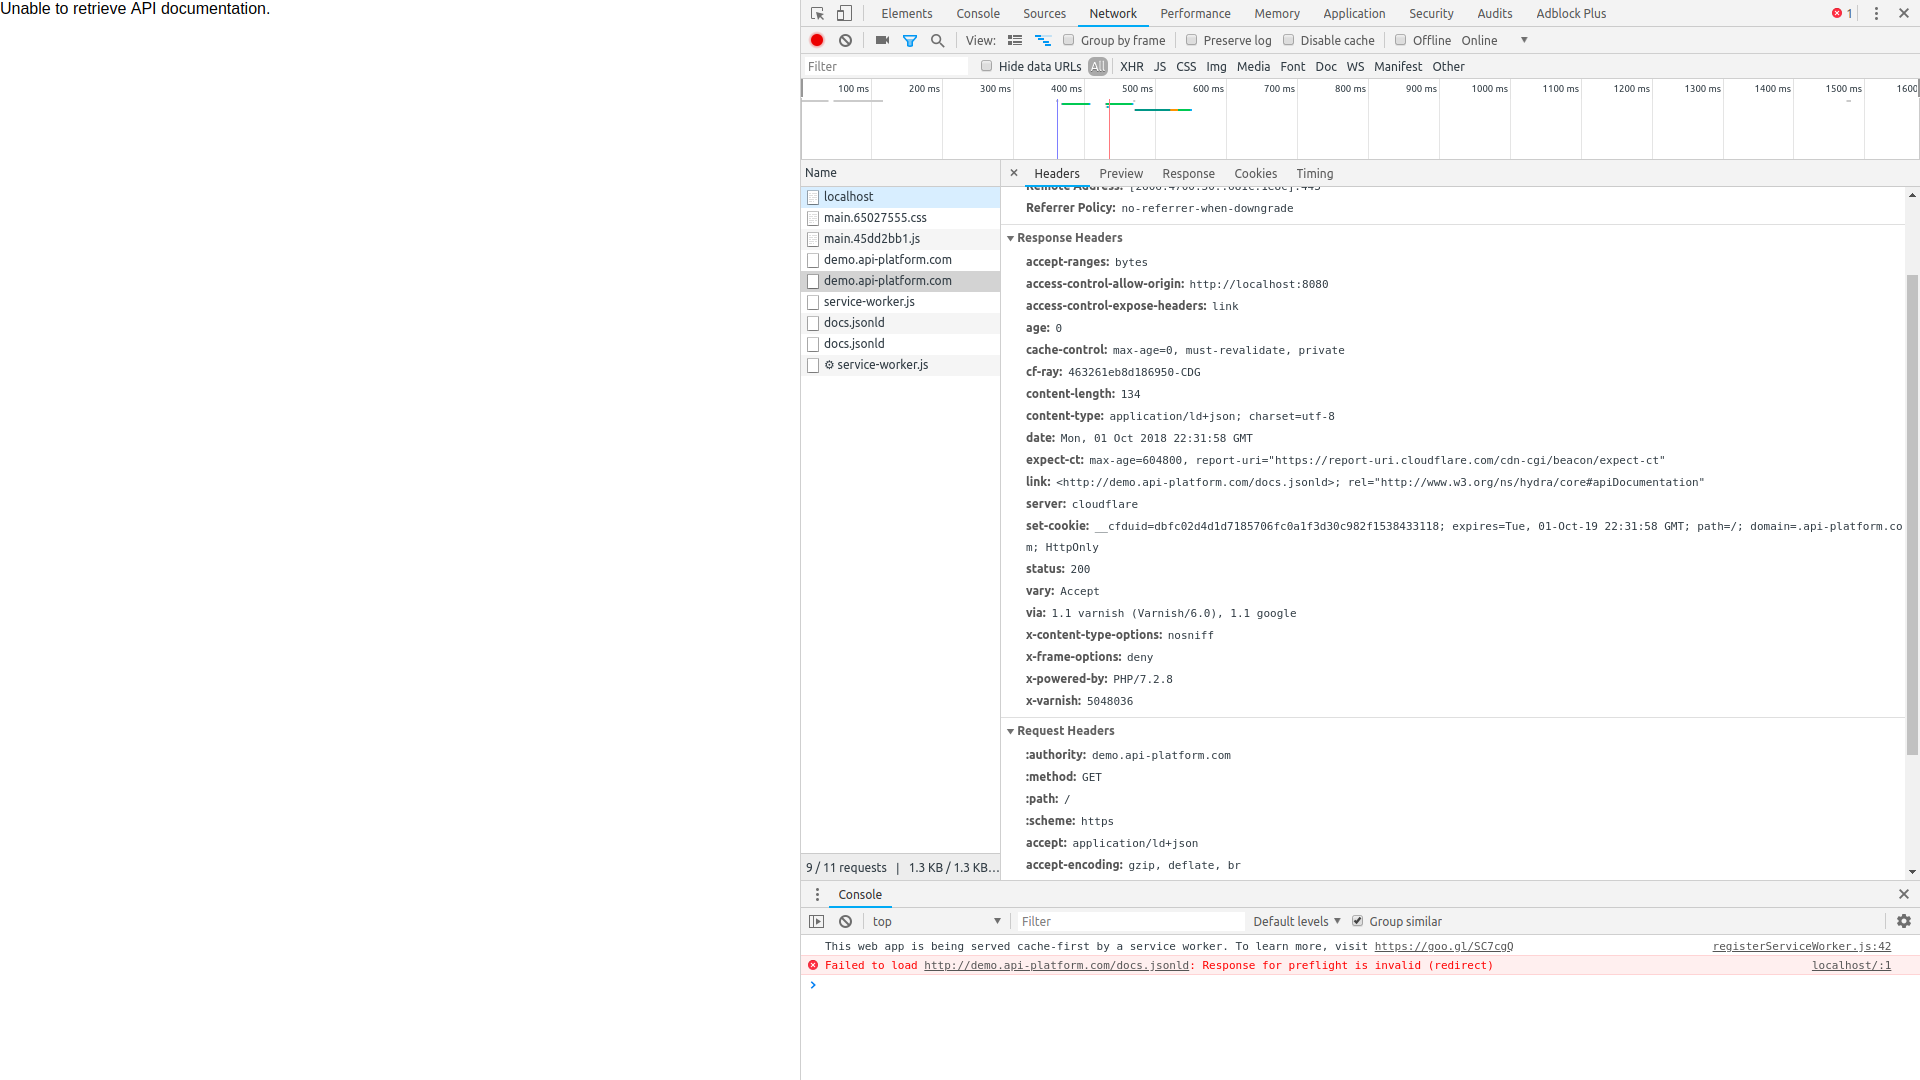Viewport: 1920px width, 1080px height.
Task: Open network search magnifier
Action: (938, 40)
